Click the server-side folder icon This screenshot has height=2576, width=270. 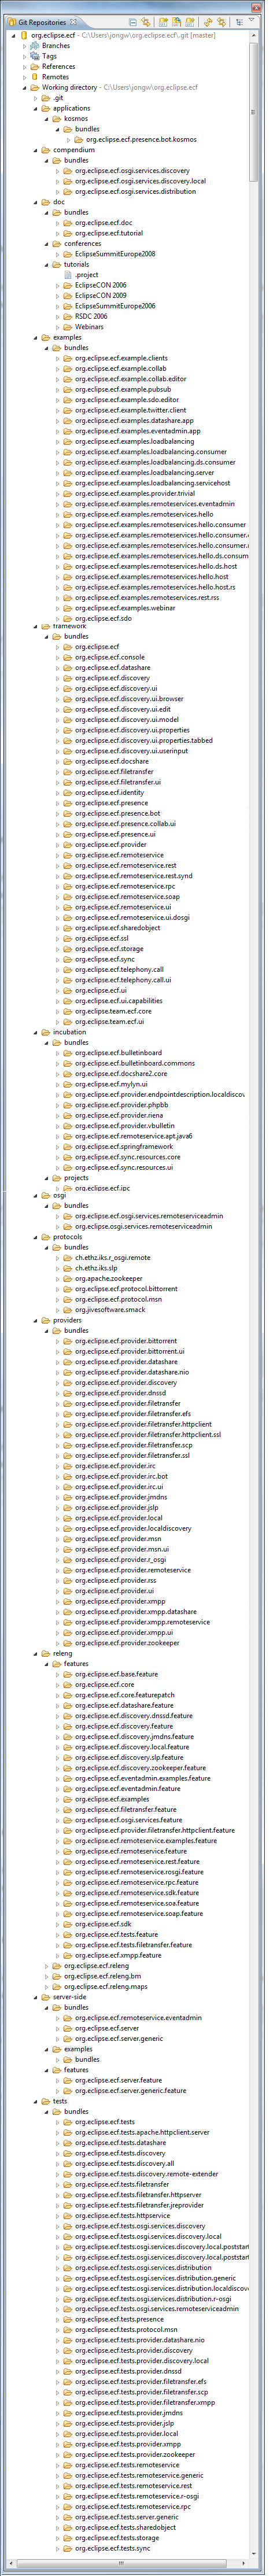(x=46, y=1997)
